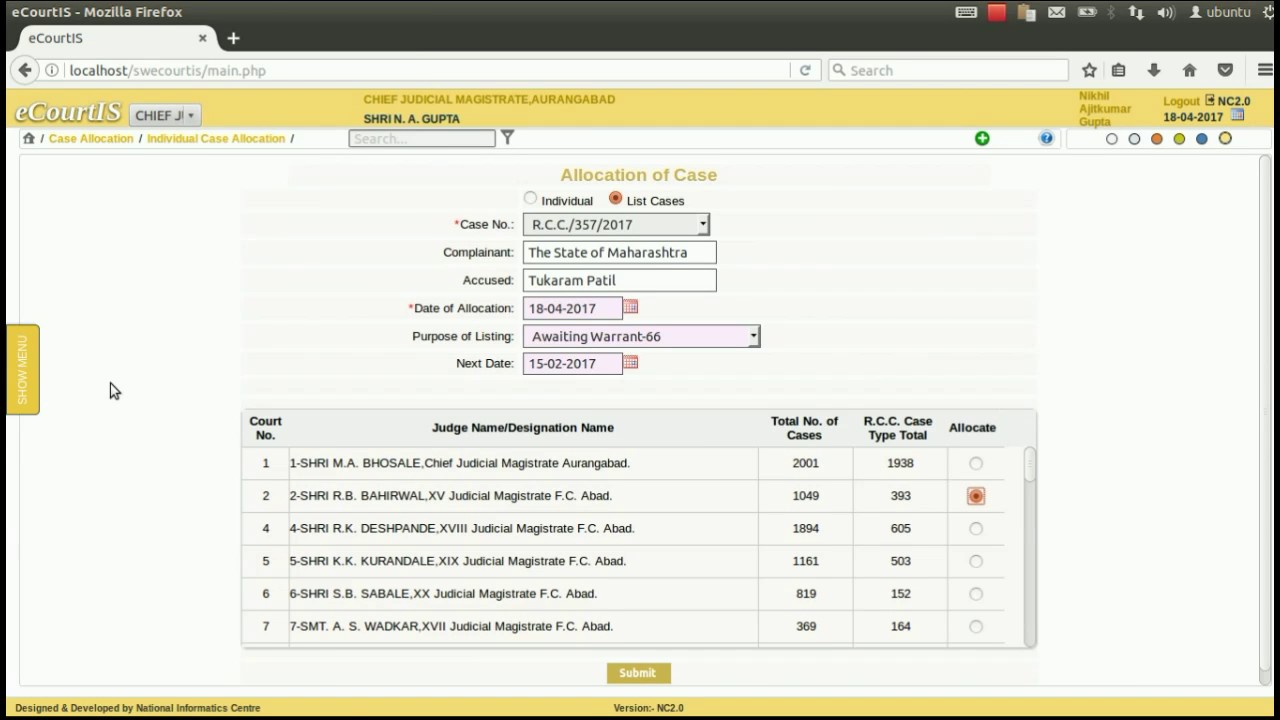
Task: Bookmark this page with star icon
Action: pyautogui.click(x=1089, y=70)
